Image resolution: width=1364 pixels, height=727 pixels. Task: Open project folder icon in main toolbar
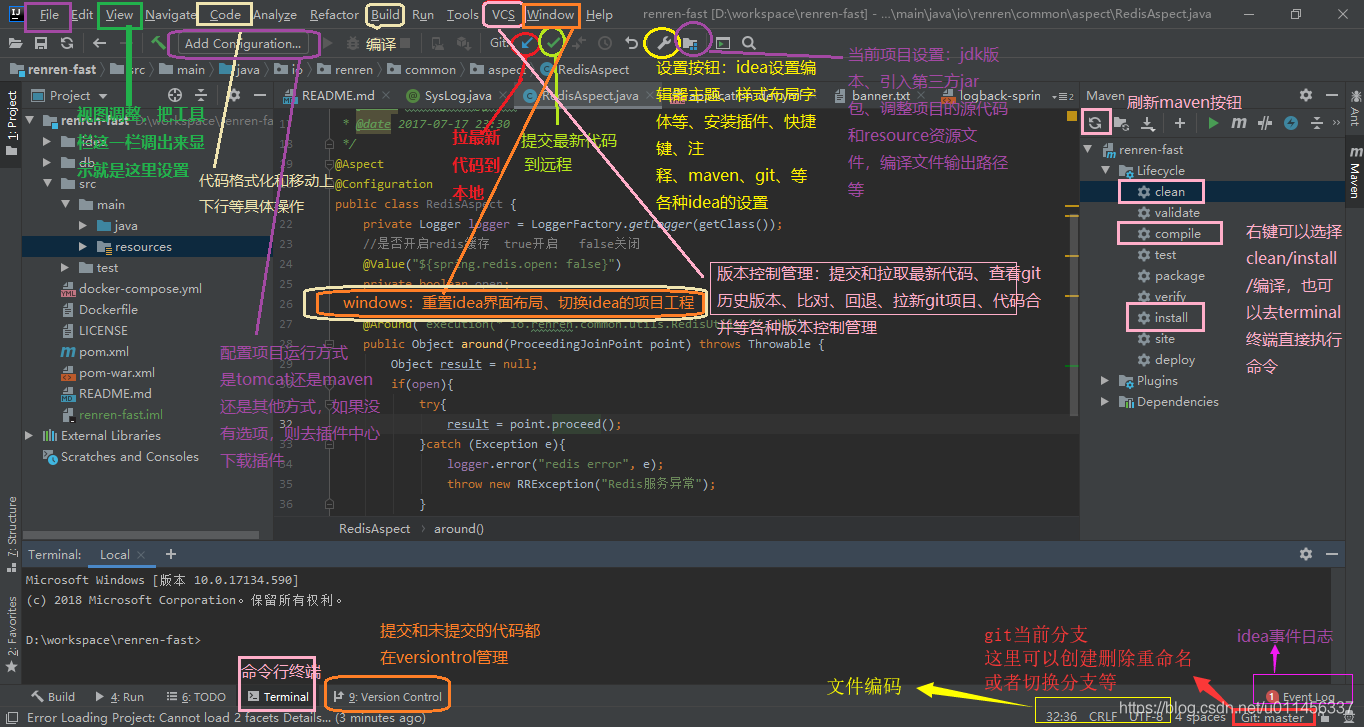(x=16, y=43)
